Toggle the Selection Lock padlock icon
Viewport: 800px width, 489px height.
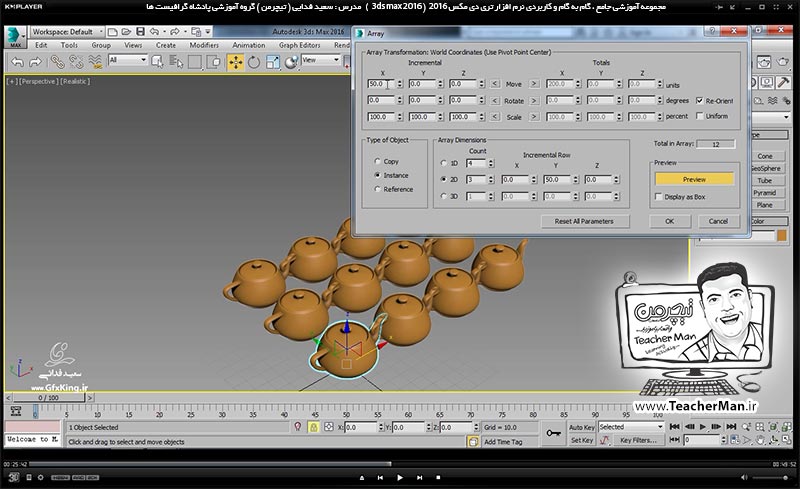tap(313, 427)
